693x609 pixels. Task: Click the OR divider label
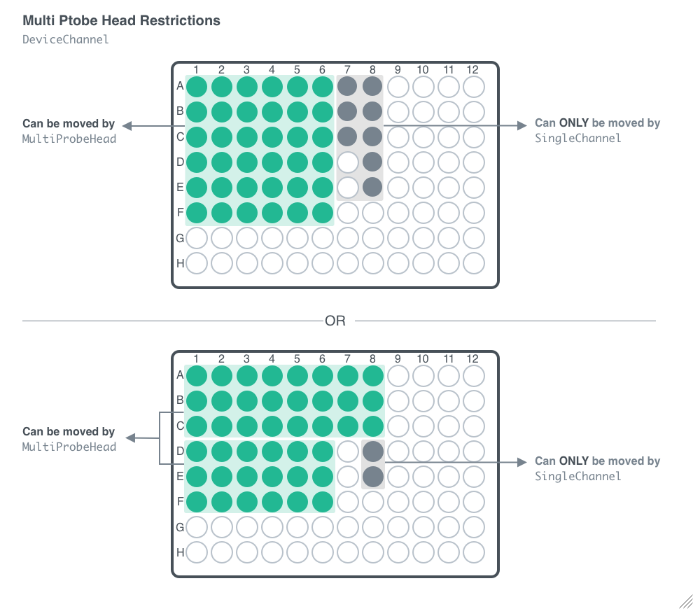[x=335, y=320]
